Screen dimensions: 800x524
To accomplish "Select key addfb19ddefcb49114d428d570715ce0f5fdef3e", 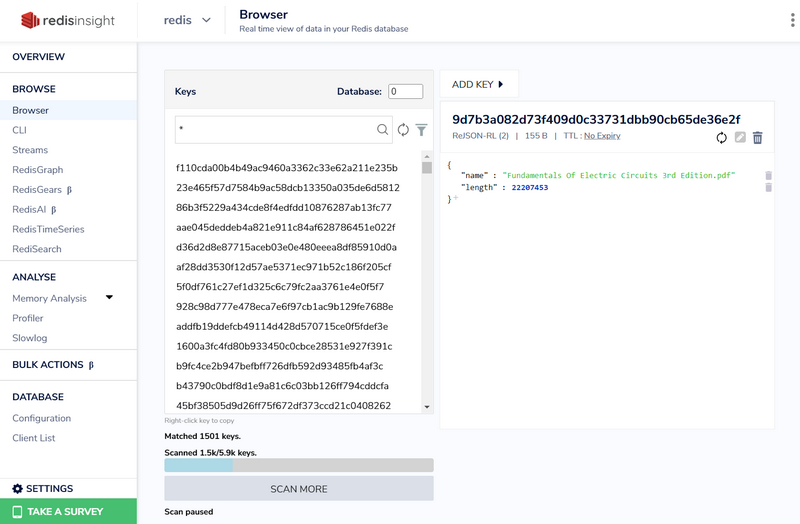I will 282,327.
